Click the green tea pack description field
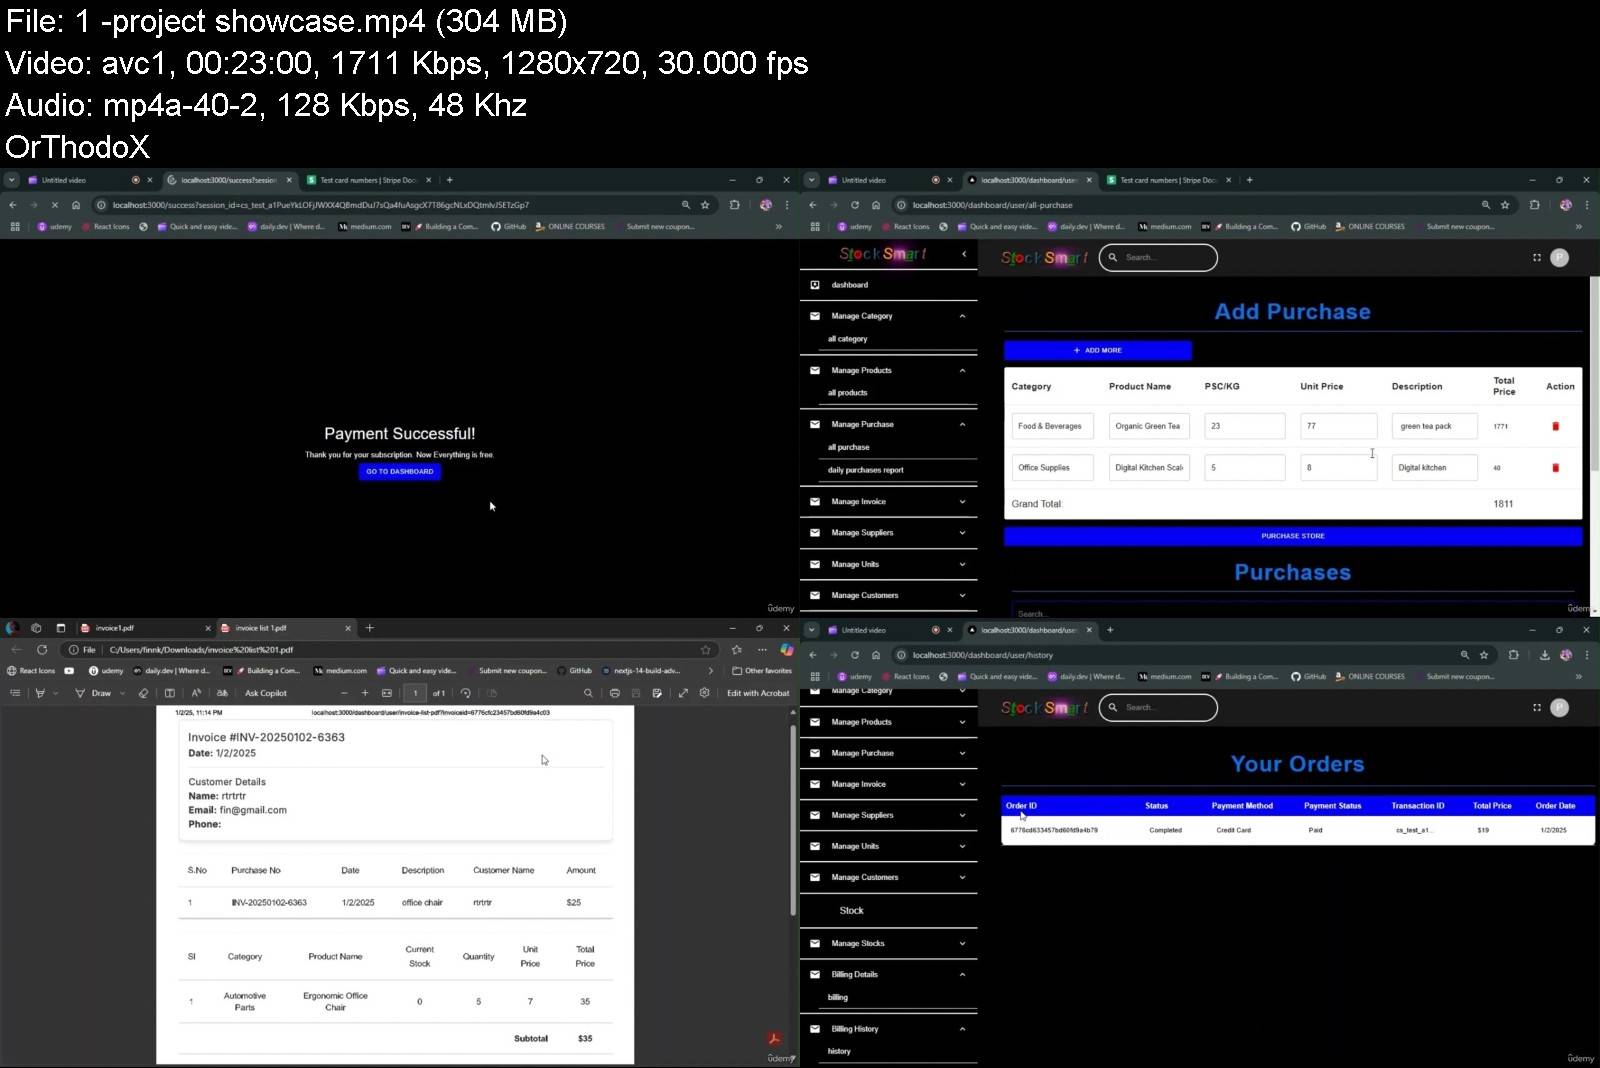Viewport: 1600px width, 1068px height. pyautogui.click(x=1434, y=426)
